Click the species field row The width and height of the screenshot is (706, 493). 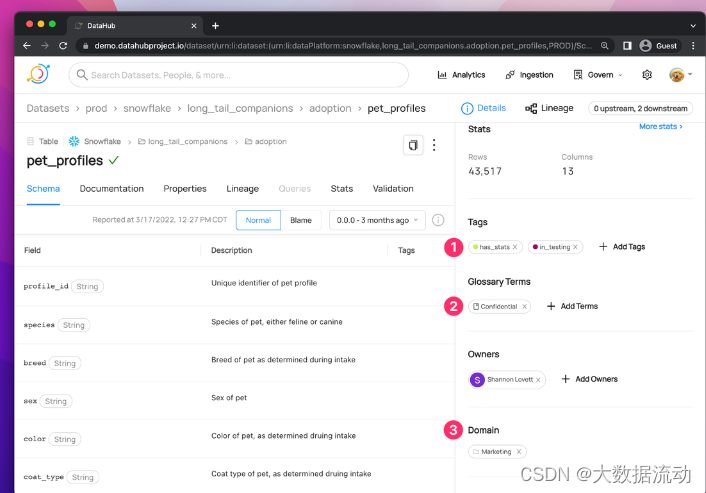(x=235, y=325)
